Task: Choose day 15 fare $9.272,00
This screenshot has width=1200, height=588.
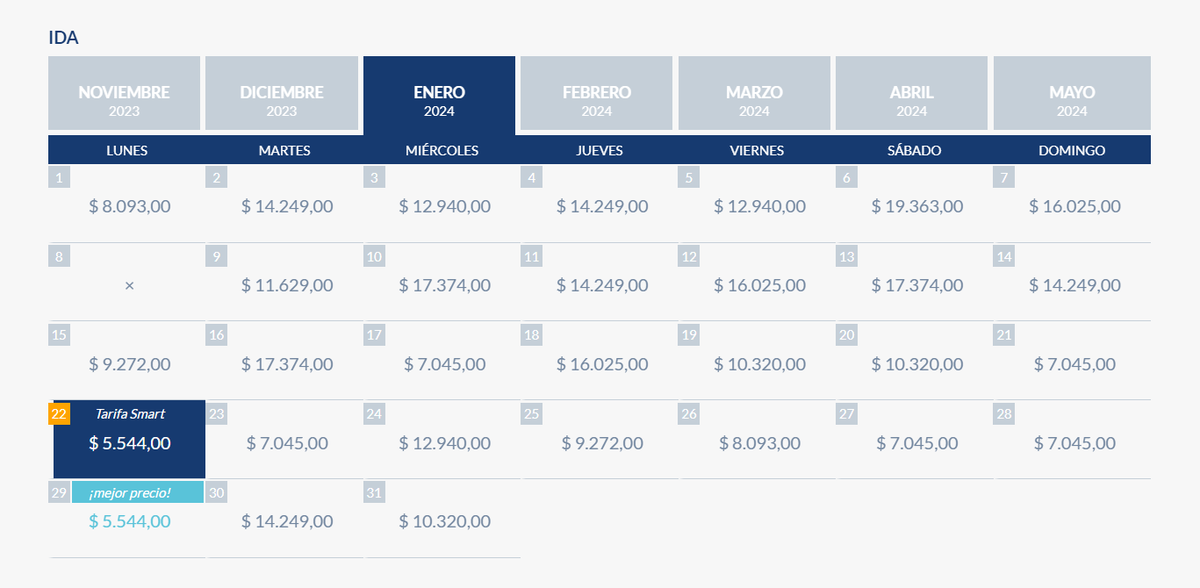Action: pyautogui.click(x=129, y=364)
